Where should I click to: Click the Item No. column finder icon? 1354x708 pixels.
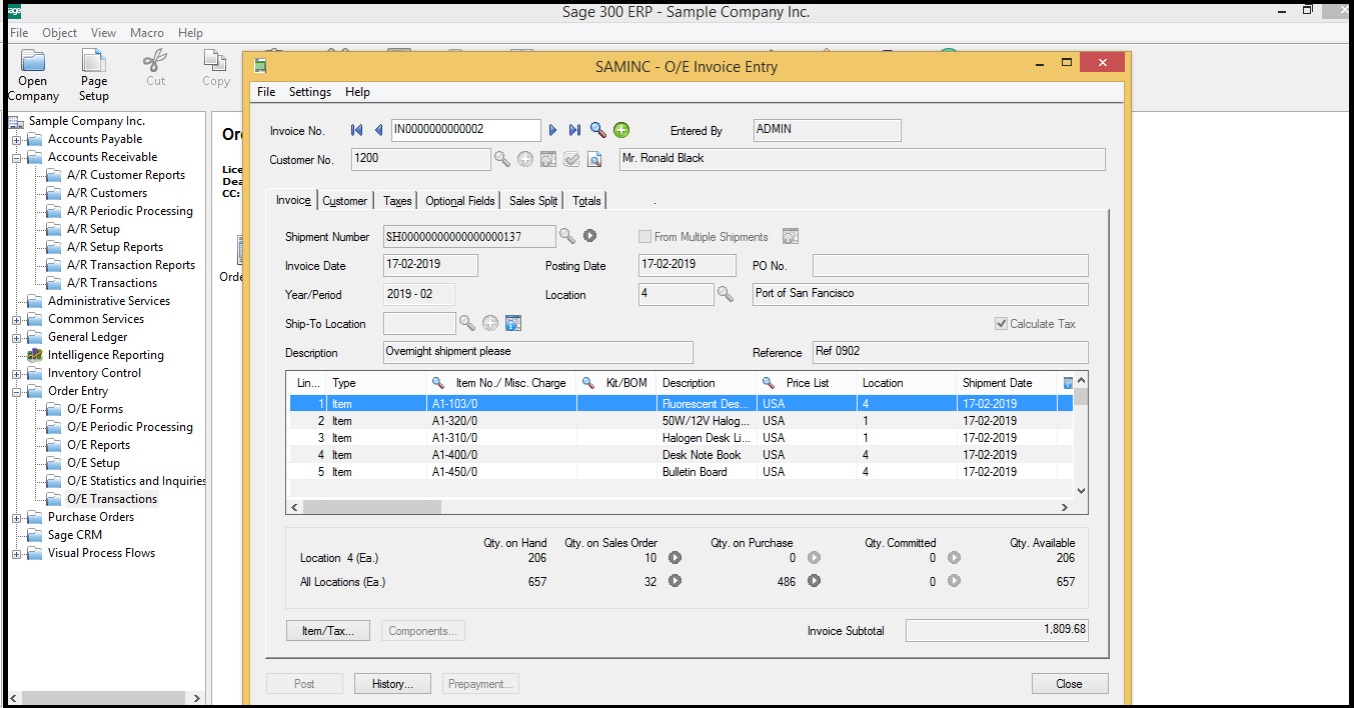coord(438,383)
